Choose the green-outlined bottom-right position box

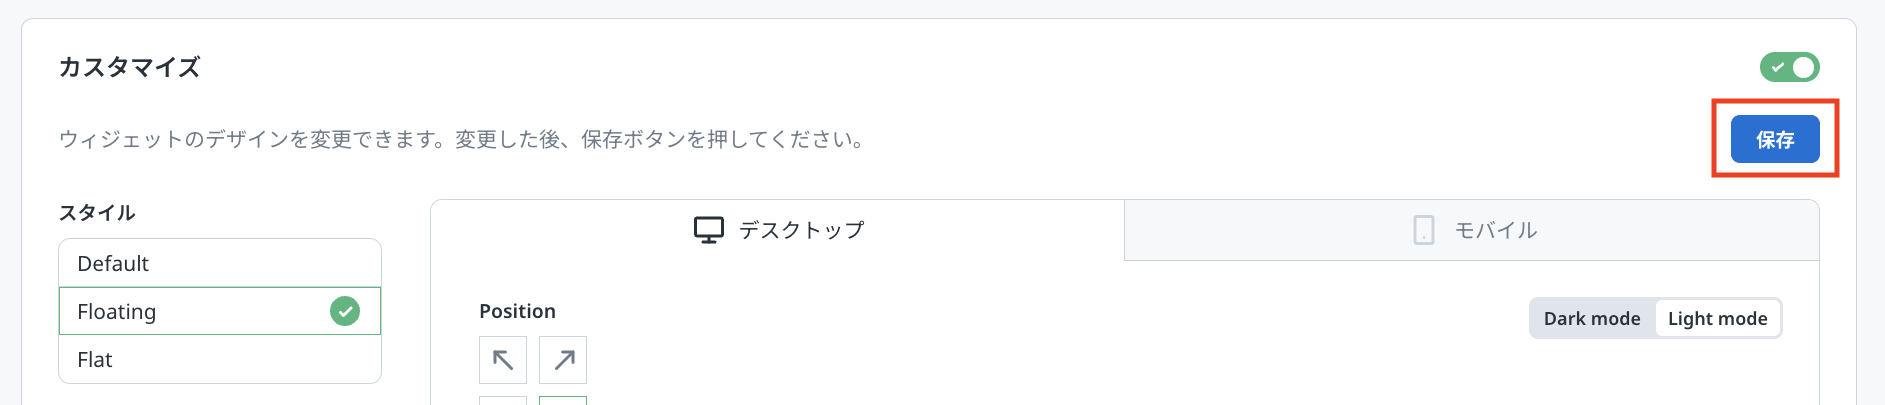pyautogui.click(x=563, y=400)
